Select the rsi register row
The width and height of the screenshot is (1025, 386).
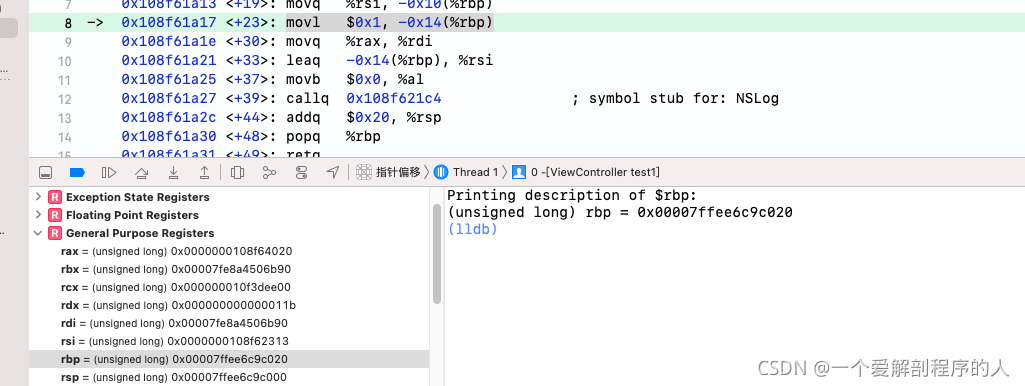[x=229, y=342]
